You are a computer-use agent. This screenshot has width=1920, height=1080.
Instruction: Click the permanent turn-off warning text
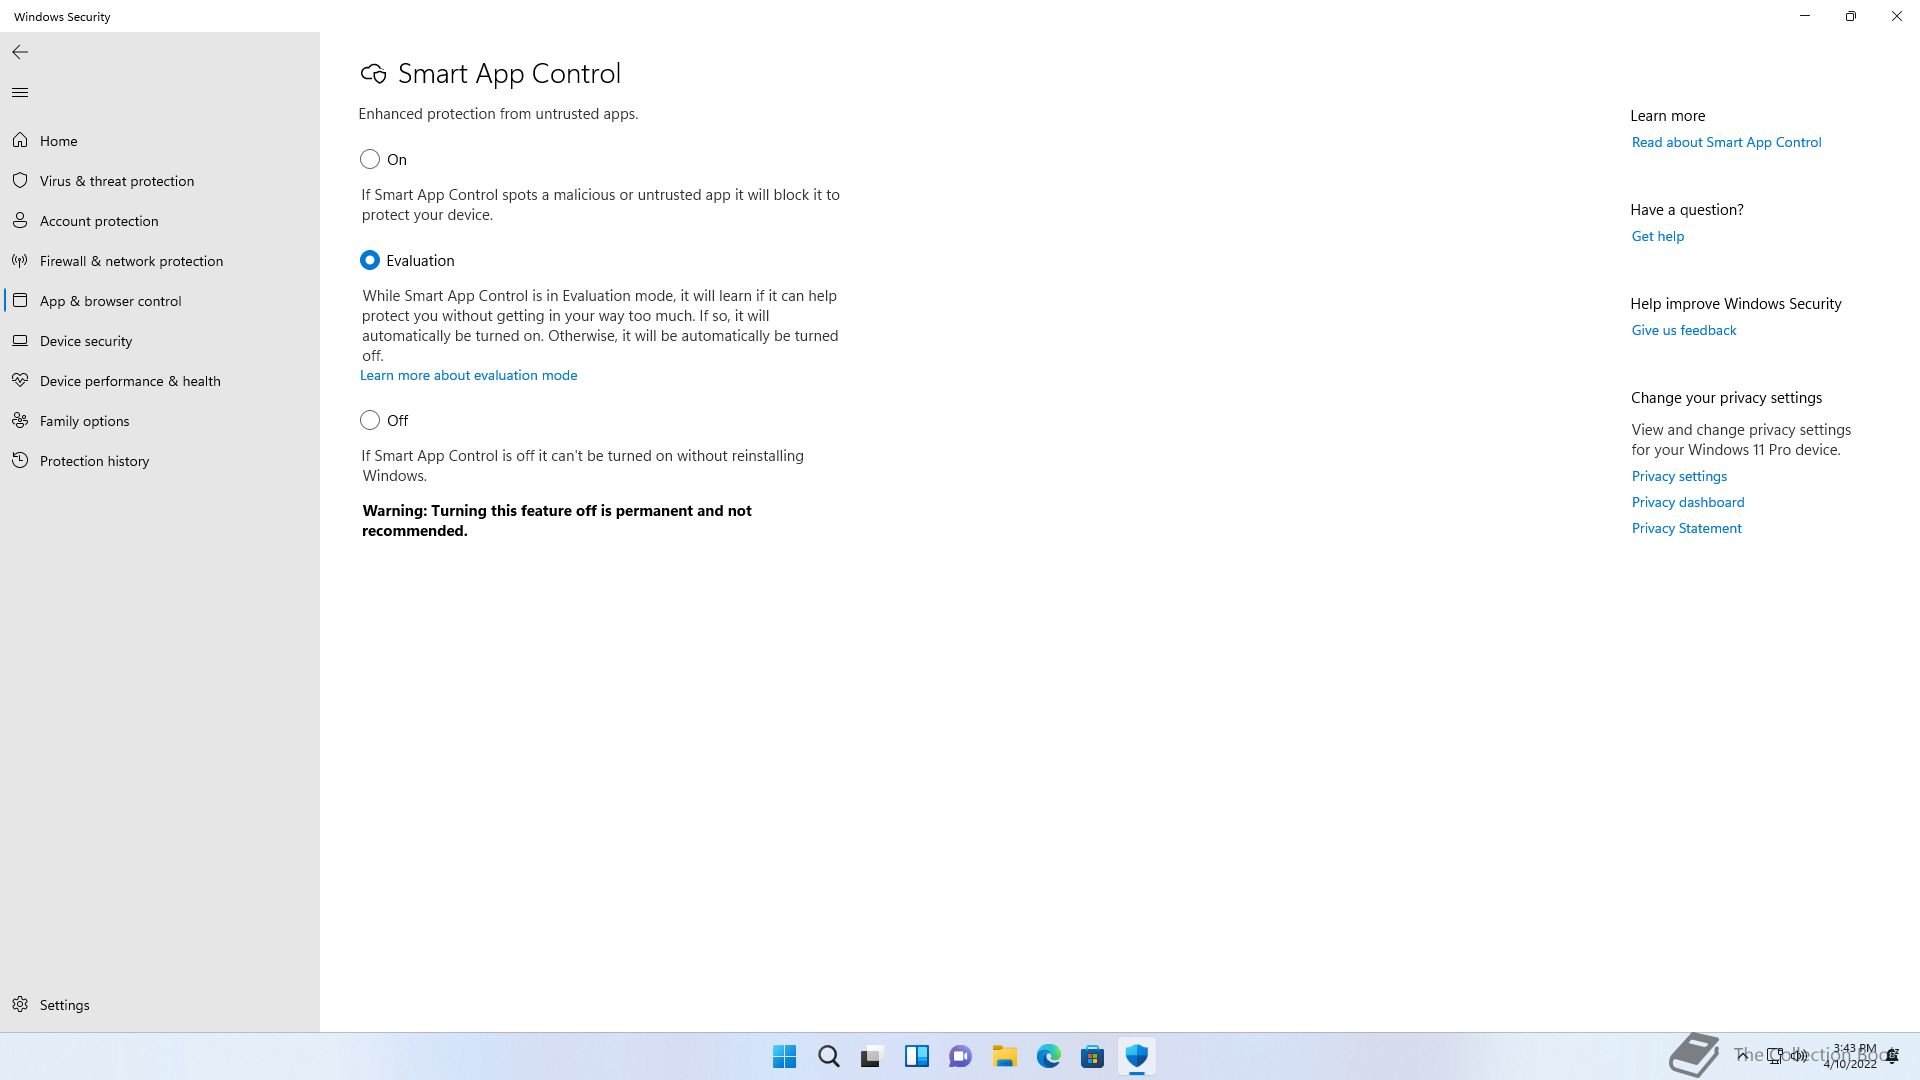pos(557,521)
